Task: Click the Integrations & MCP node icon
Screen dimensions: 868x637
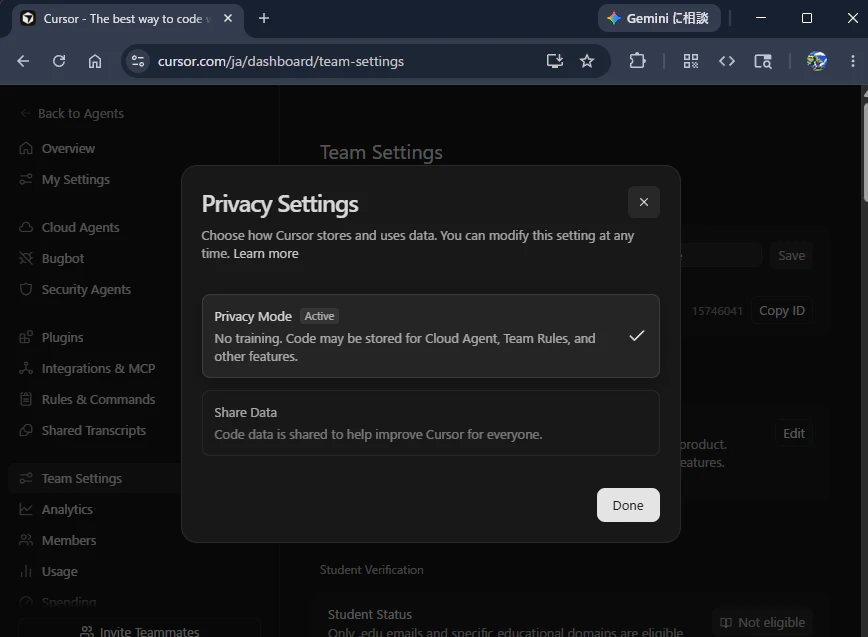Action: pos(26,368)
